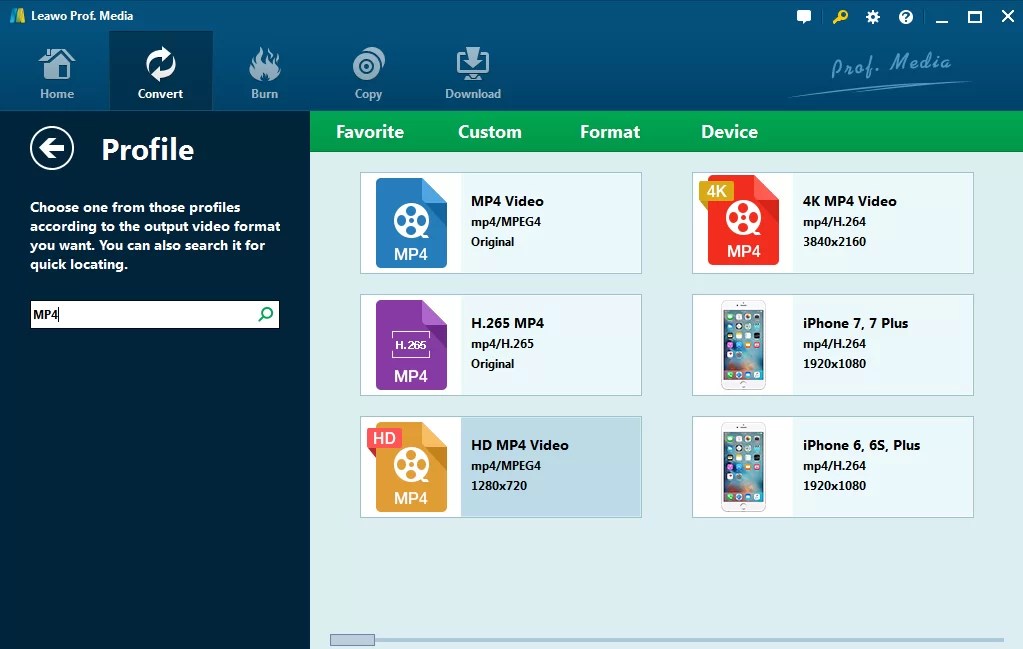
Task: Open the Copy module
Action: 368,70
